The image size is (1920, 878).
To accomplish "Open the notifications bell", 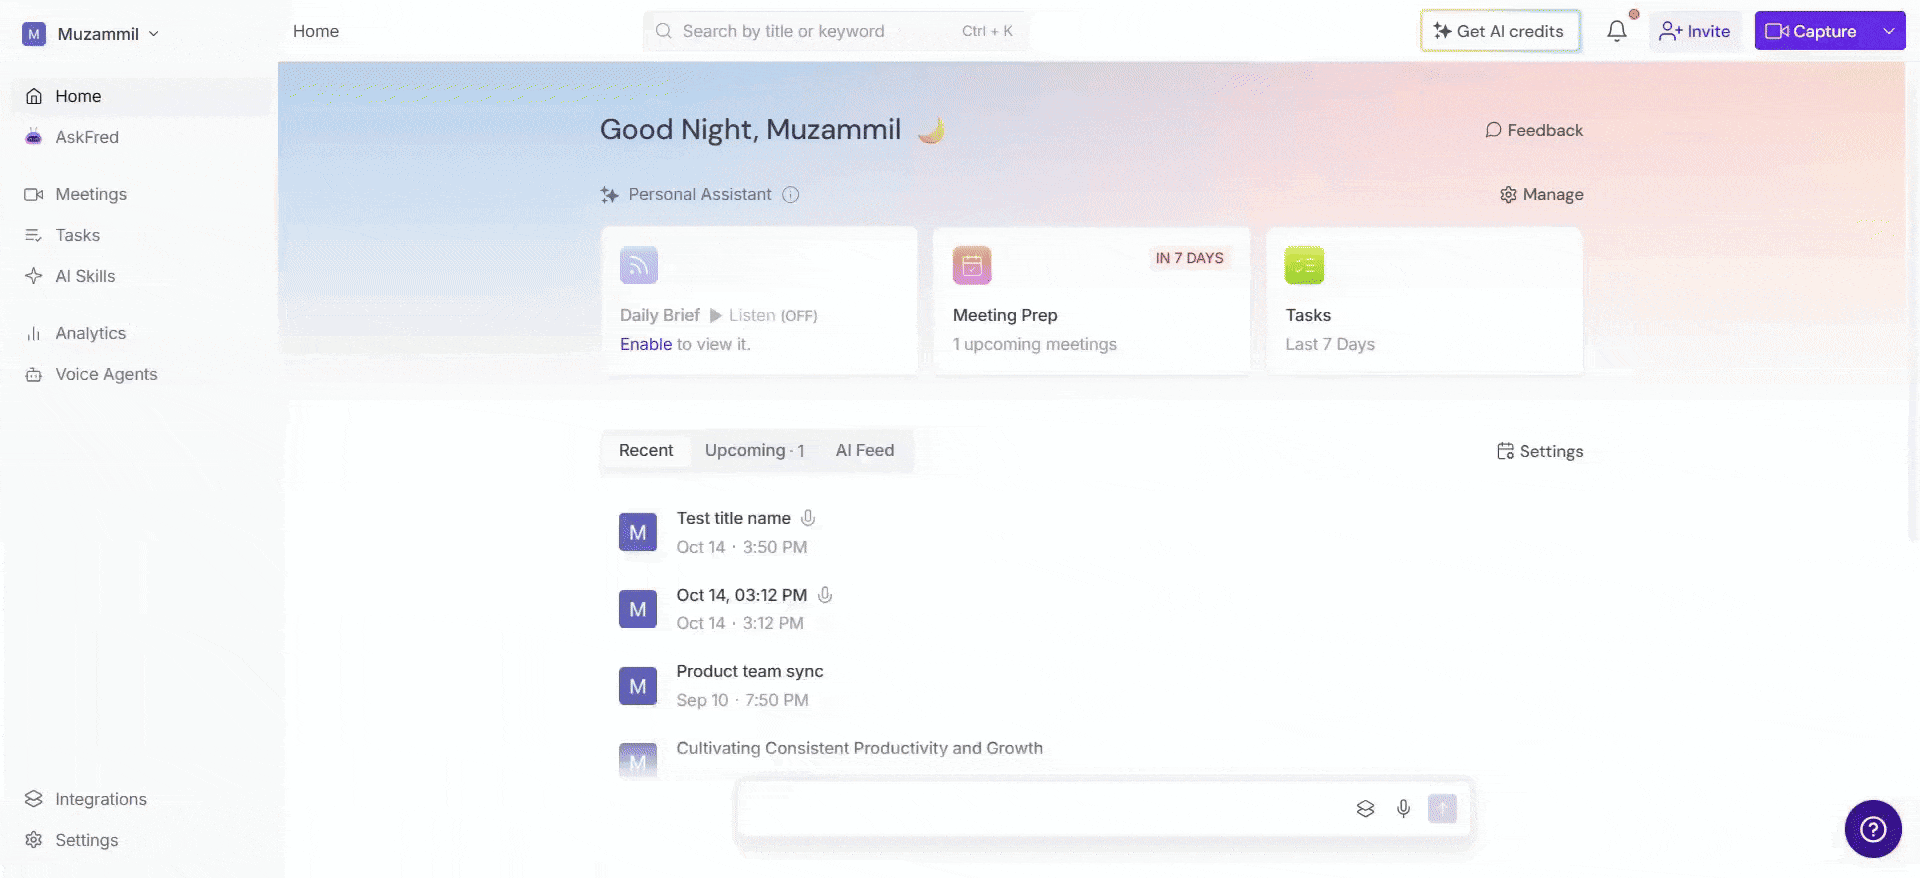I will [1616, 31].
